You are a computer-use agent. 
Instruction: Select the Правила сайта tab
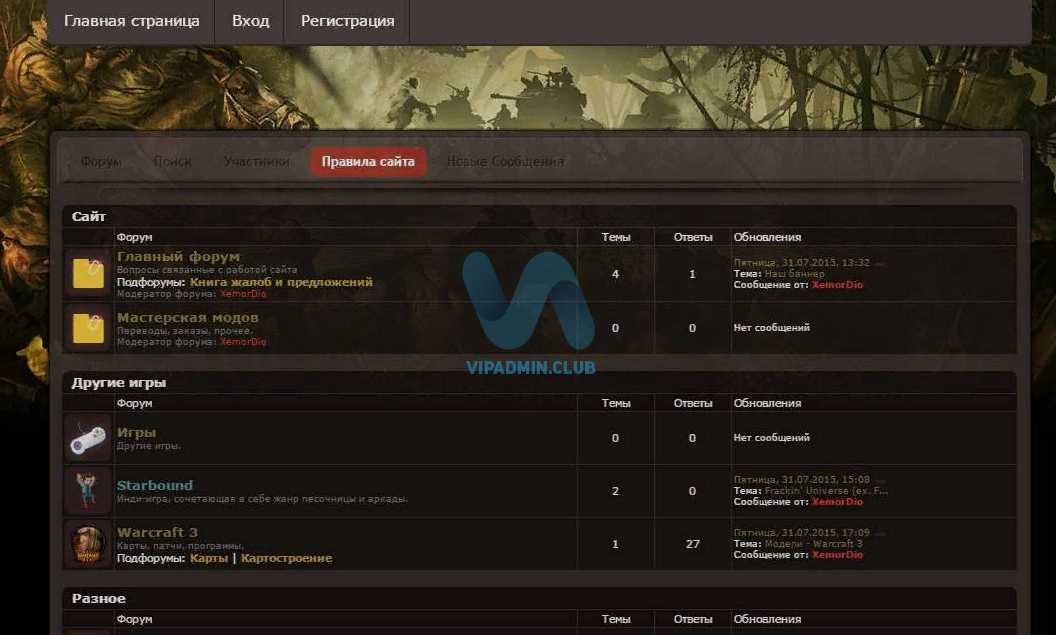pos(368,162)
